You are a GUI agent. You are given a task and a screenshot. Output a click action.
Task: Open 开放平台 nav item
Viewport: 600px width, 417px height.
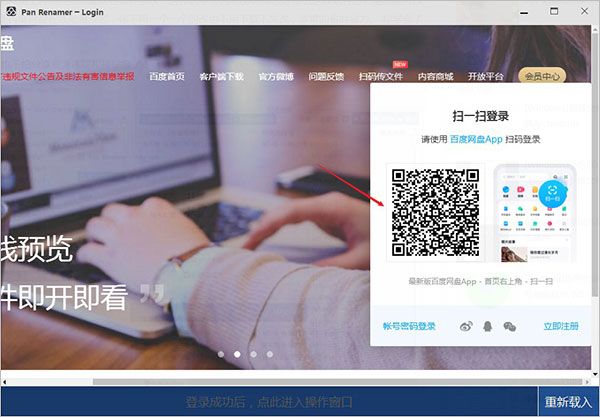pyautogui.click(x=486, y=77)
